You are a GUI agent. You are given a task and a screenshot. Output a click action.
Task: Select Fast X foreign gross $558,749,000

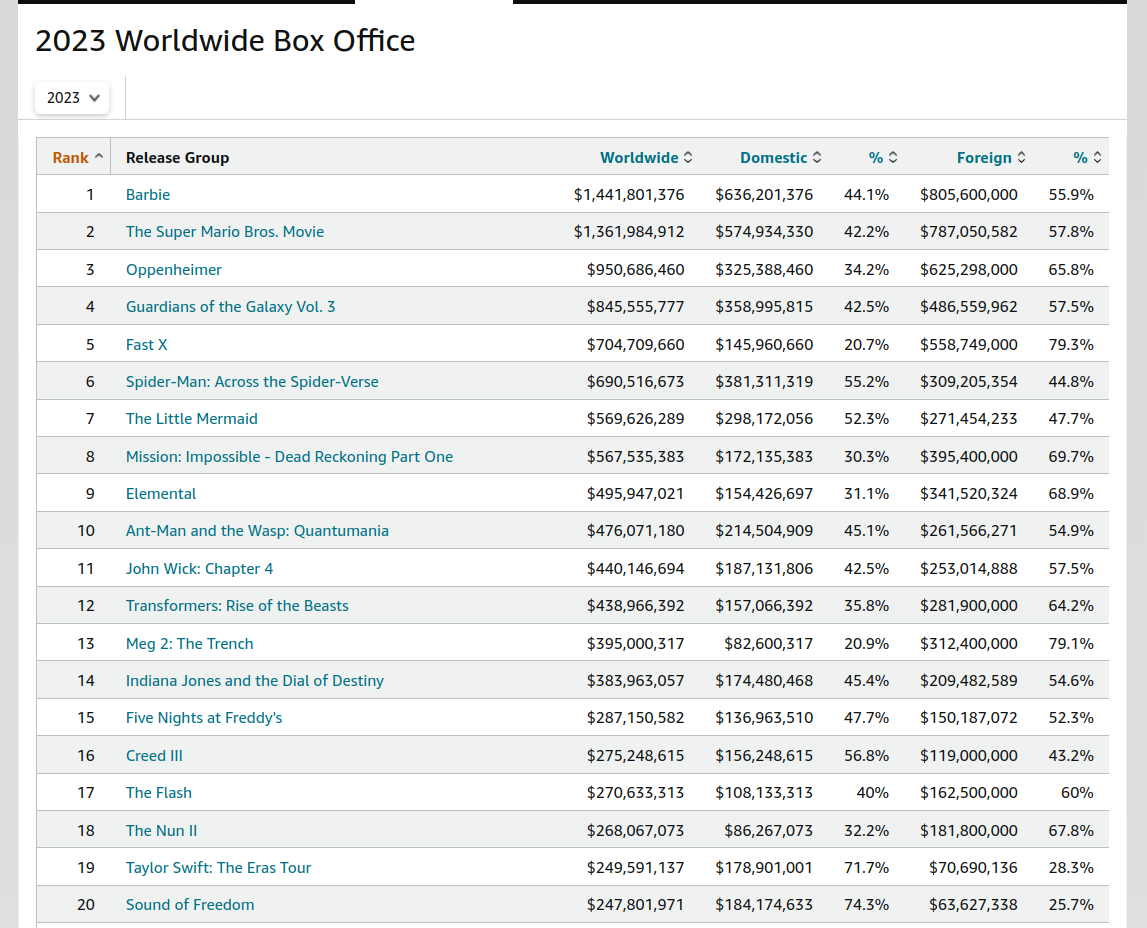click(969, 344)
